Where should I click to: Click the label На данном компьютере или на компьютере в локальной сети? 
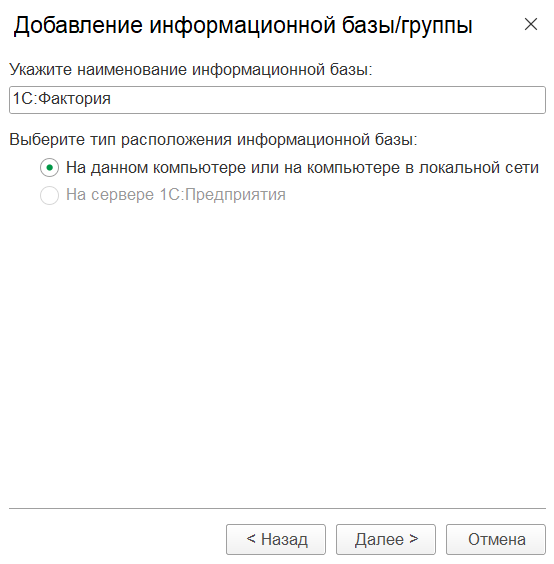pyautogui.click(x=302, y=168)
